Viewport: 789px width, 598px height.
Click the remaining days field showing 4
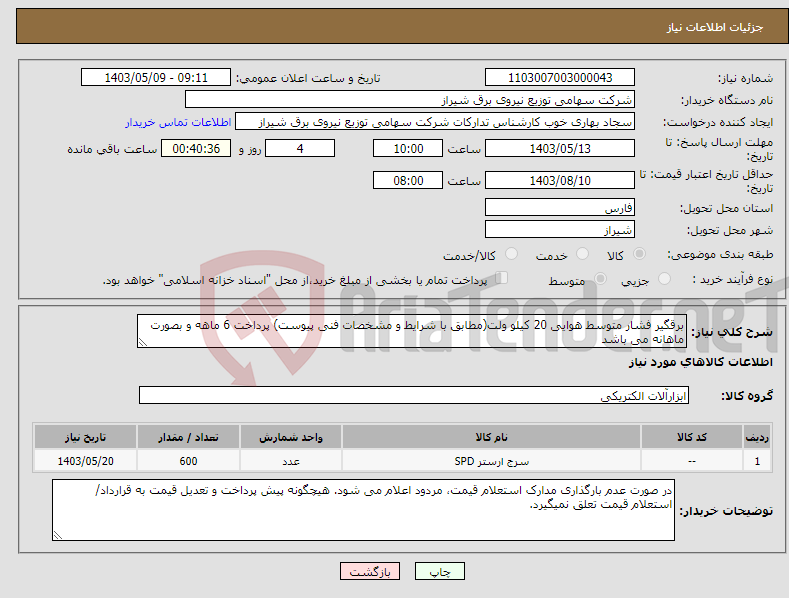tap(300, 148)
